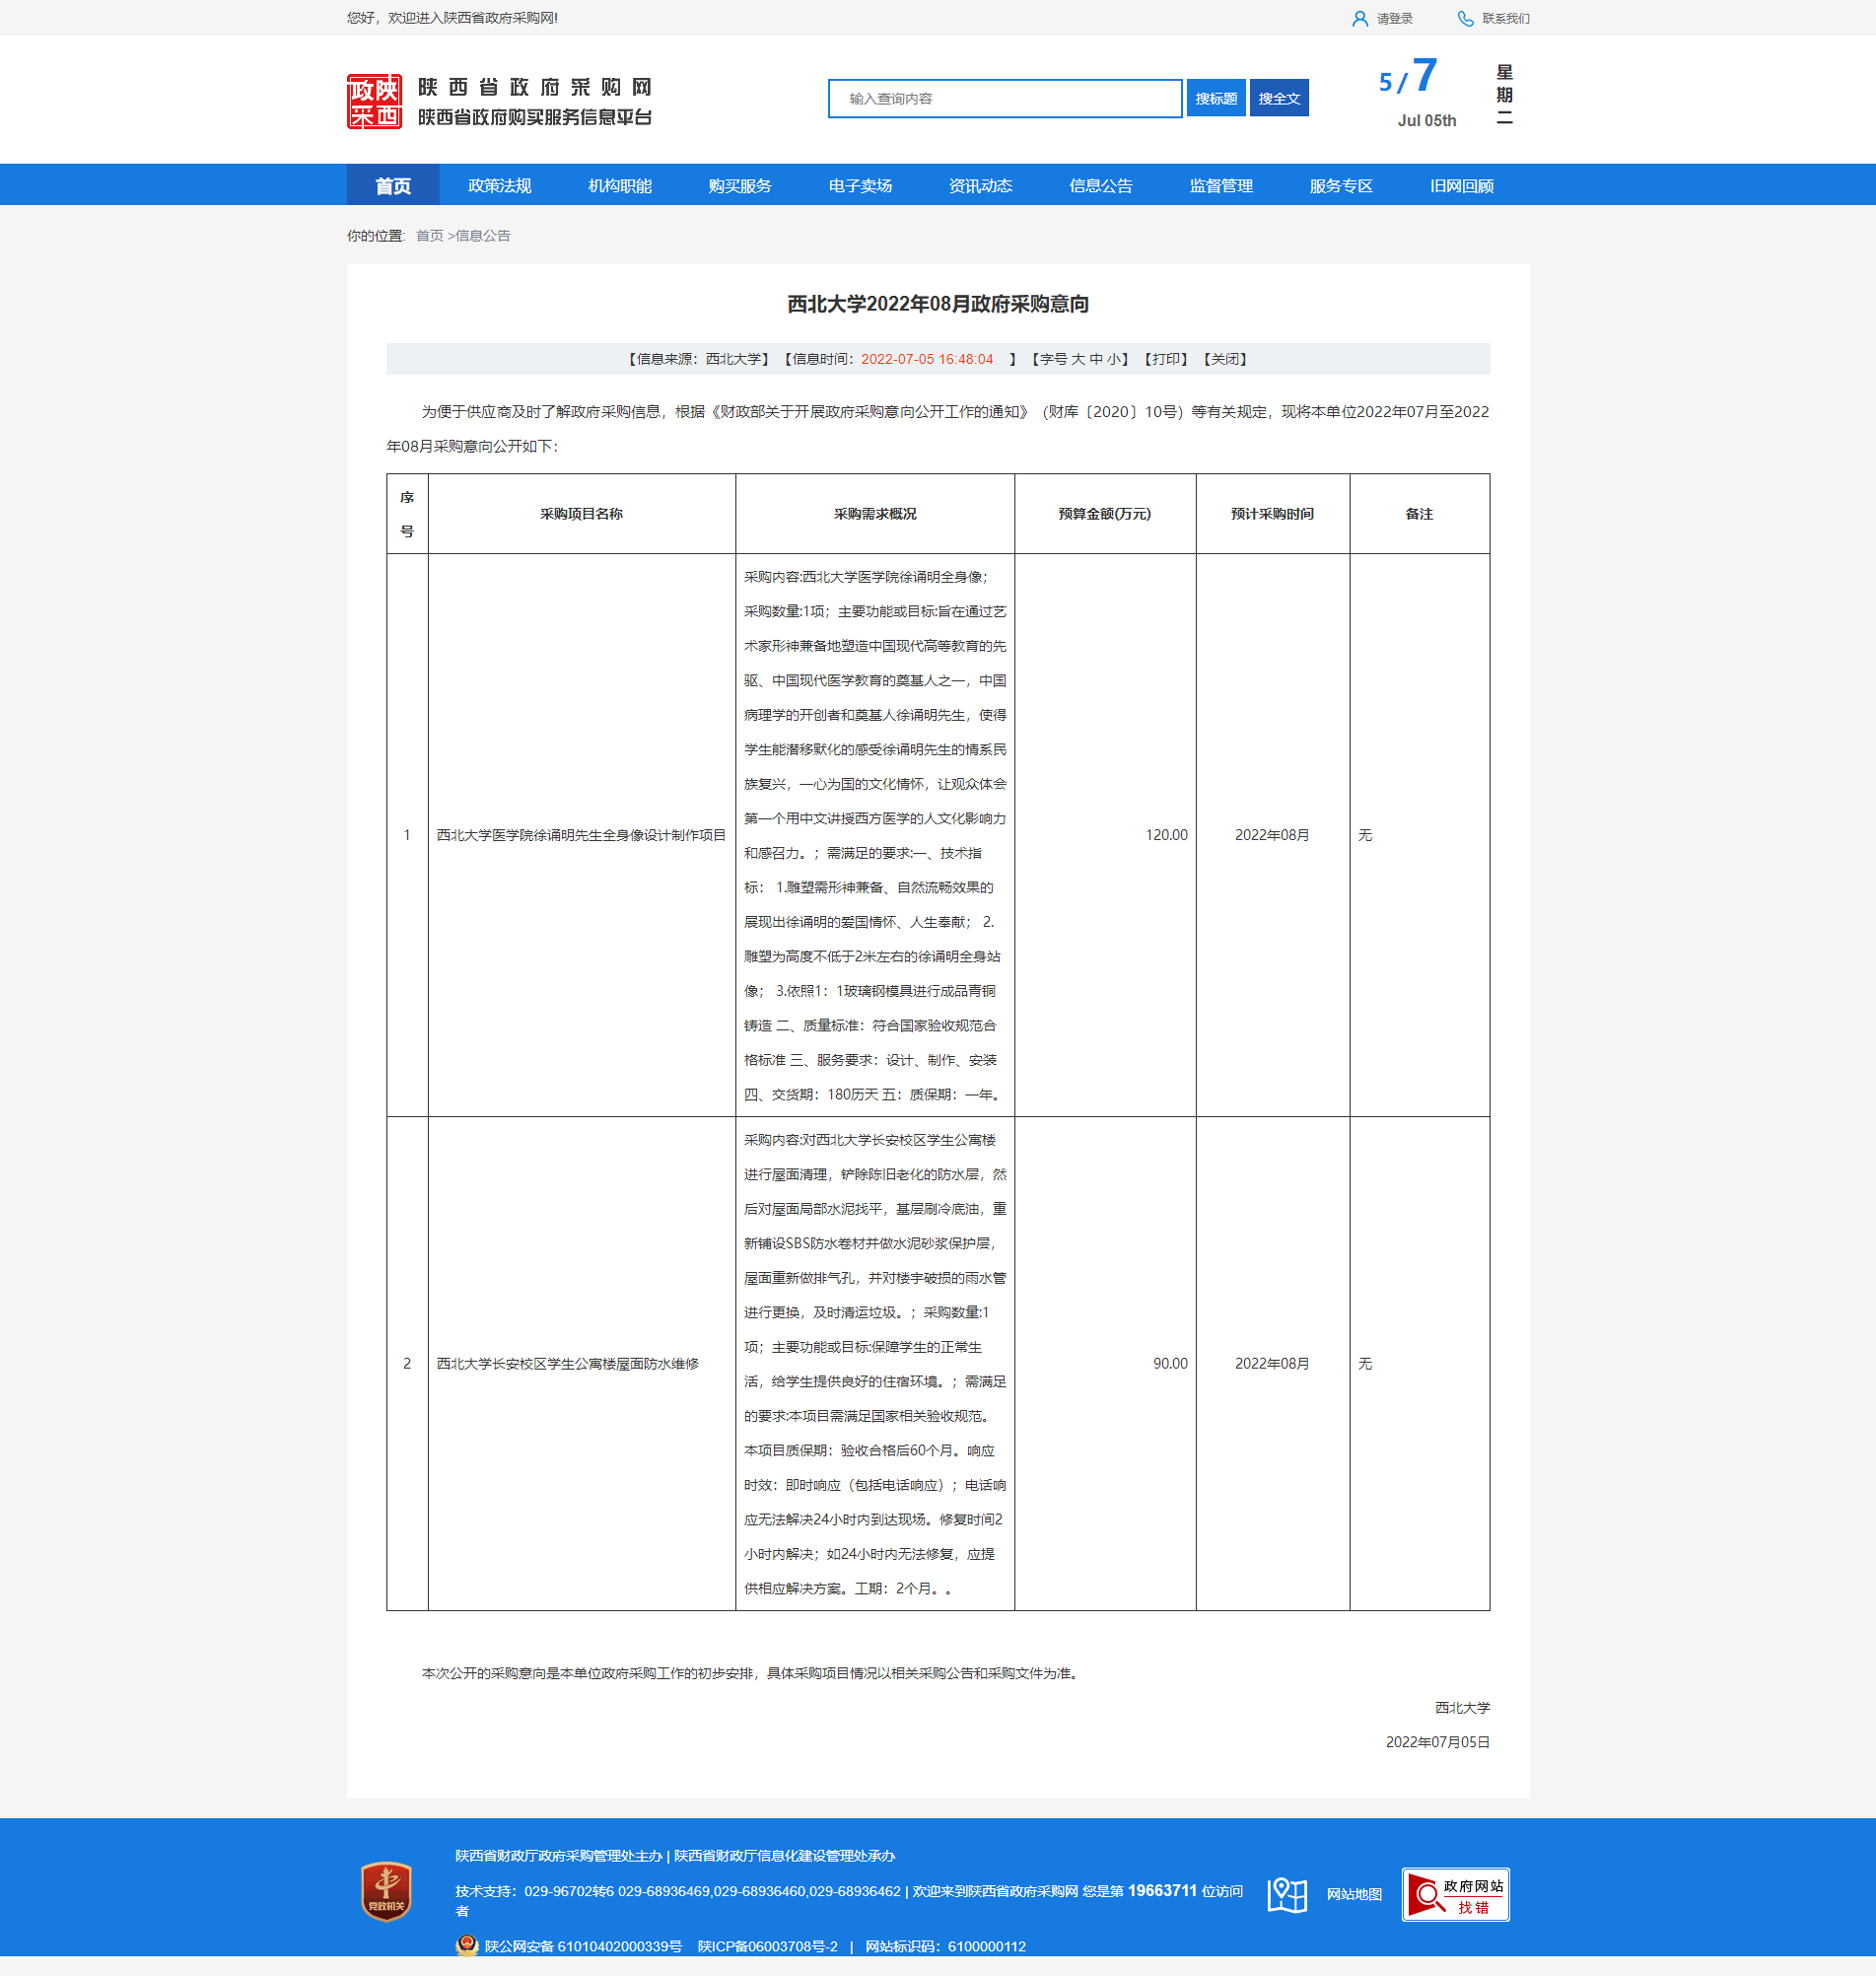Open the 政策法规 menu
1876x1976 pixels.
coord(499,186)
